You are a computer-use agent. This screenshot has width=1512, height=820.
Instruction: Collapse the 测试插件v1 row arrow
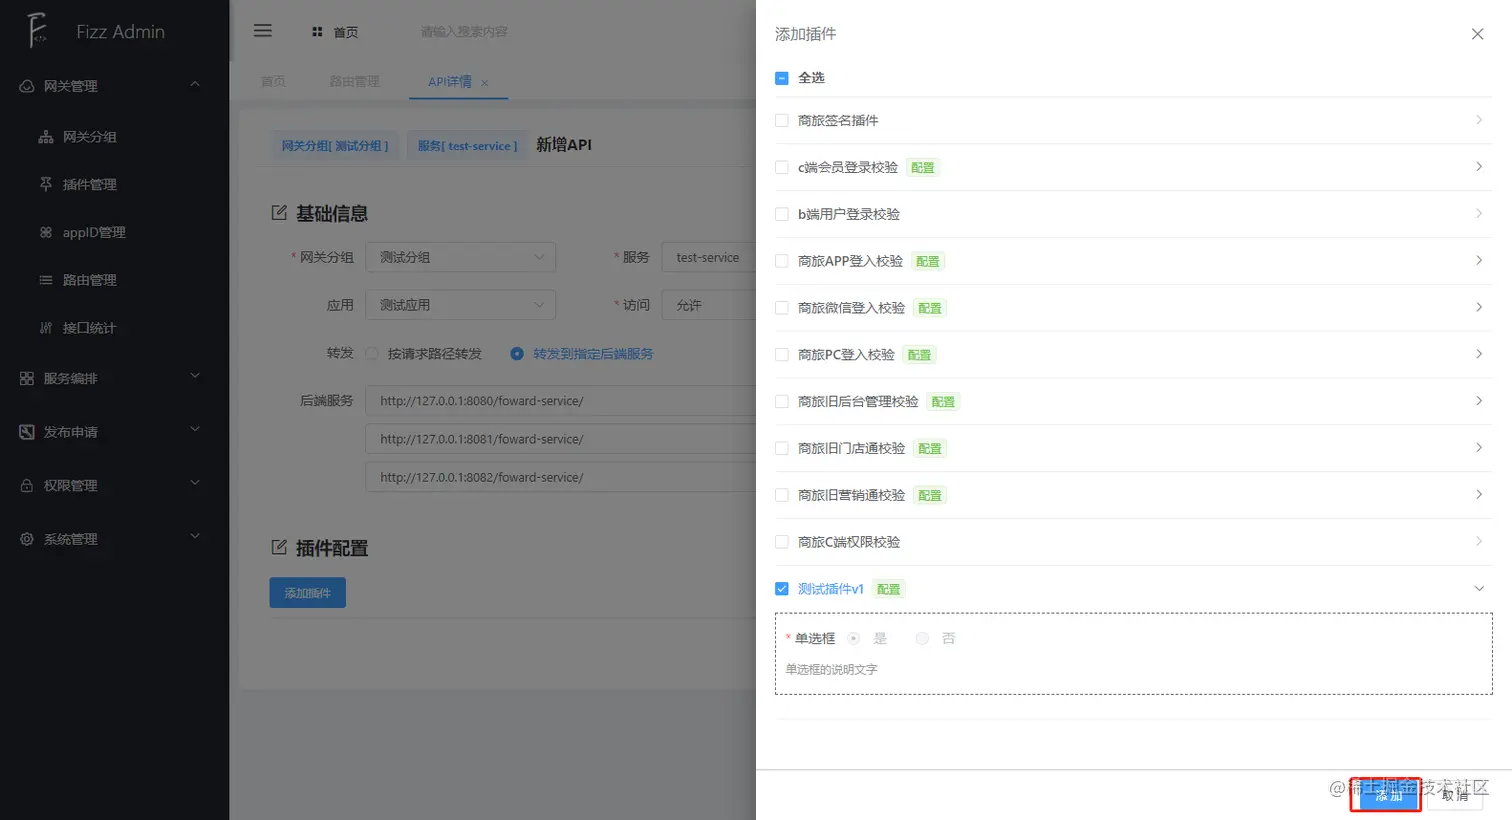coord(1479,589)
